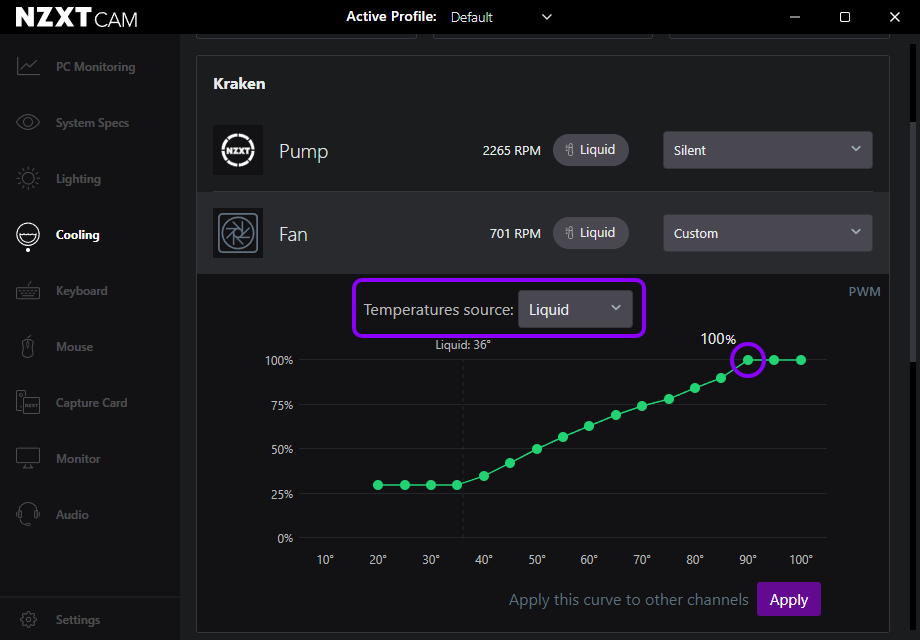Open the Fan Custom mode dropdown
Image resolution: width=920 pixels, height=640 pixels.
pos(767,233)
